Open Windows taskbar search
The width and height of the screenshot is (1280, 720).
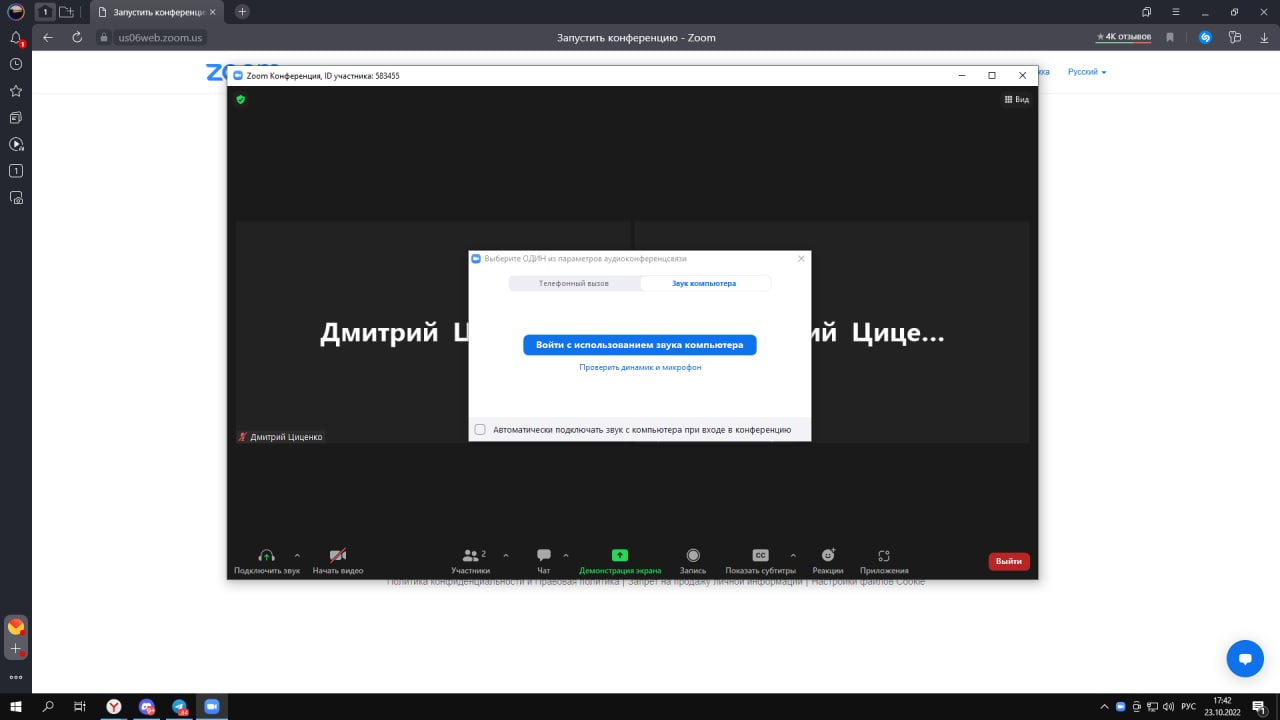coord(48,706)
